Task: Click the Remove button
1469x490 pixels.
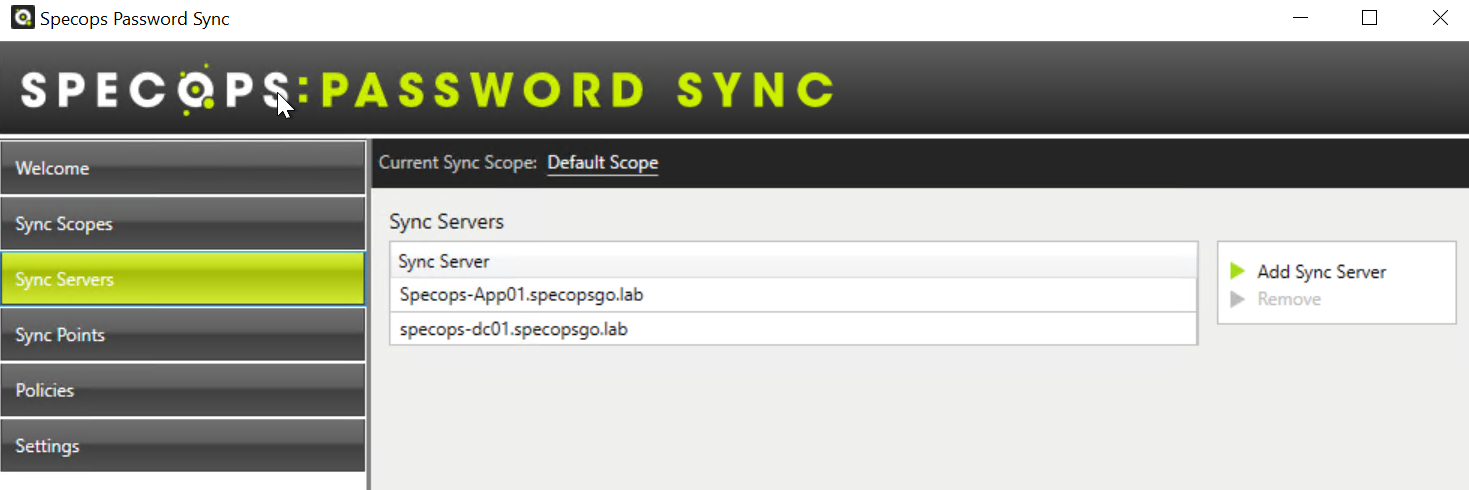Action: [1289, 299]
